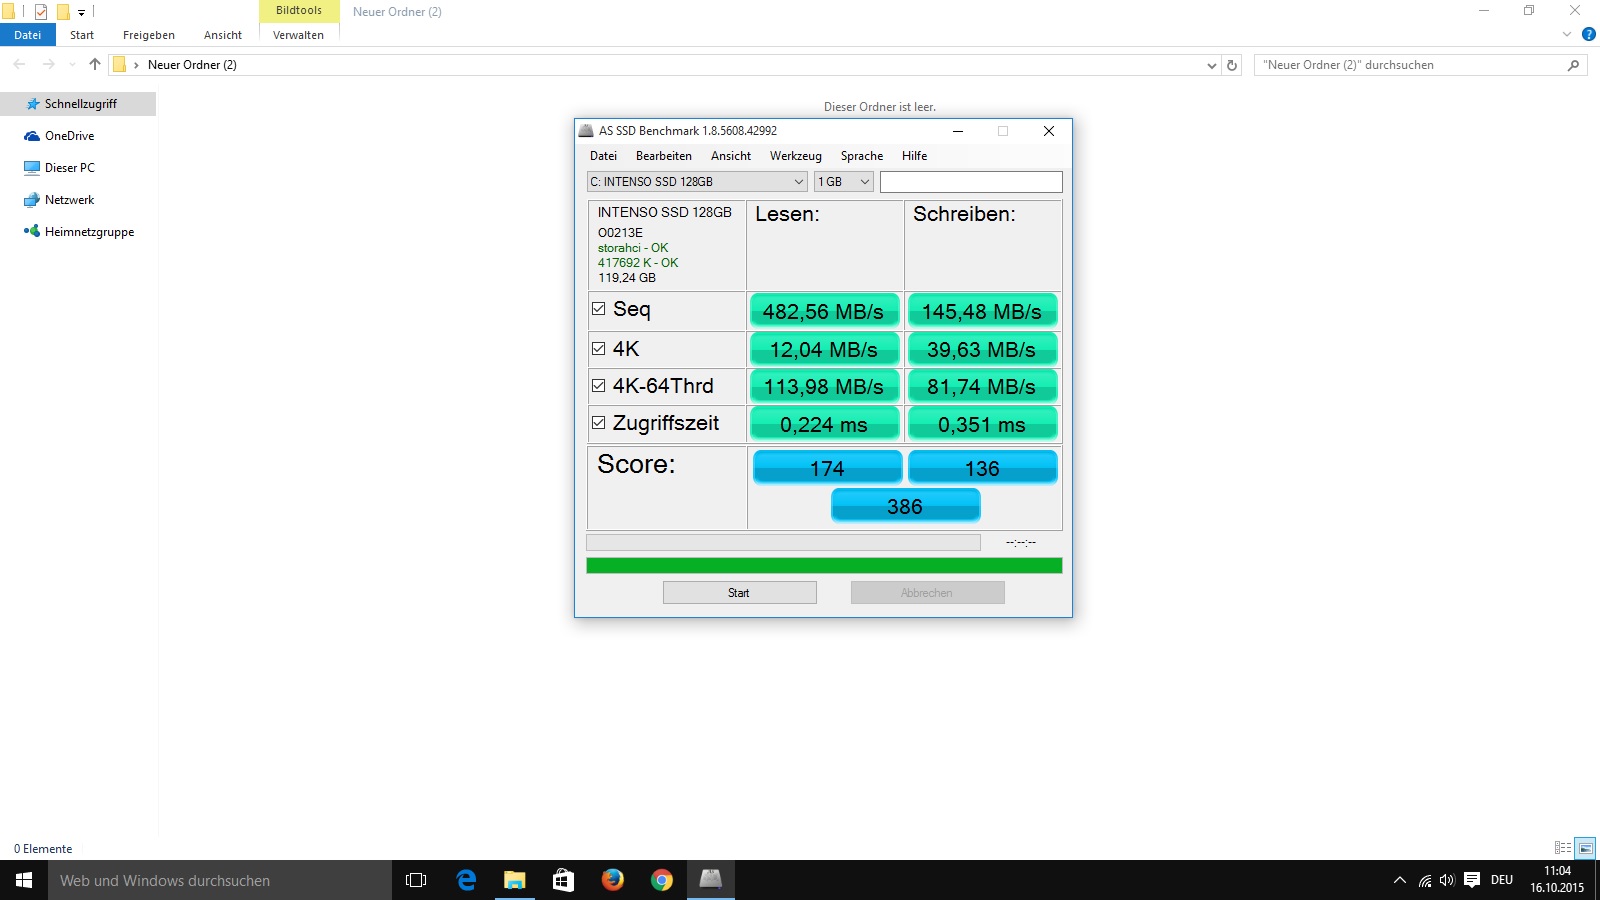Expand the Explorer address bar history dropdown
The height and width of the screenshot is (900, 1600).
pyautogui.click(x=1212, y=66)
